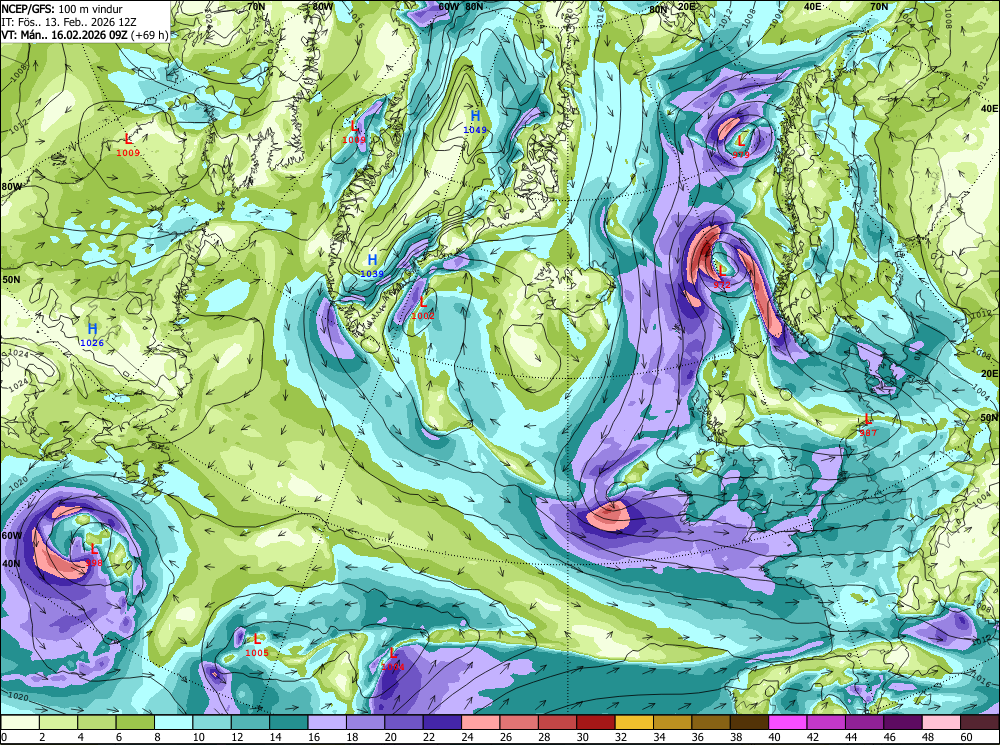
Task: Click the dark maroon swatch above 60
Action: (x=979, y=722)
